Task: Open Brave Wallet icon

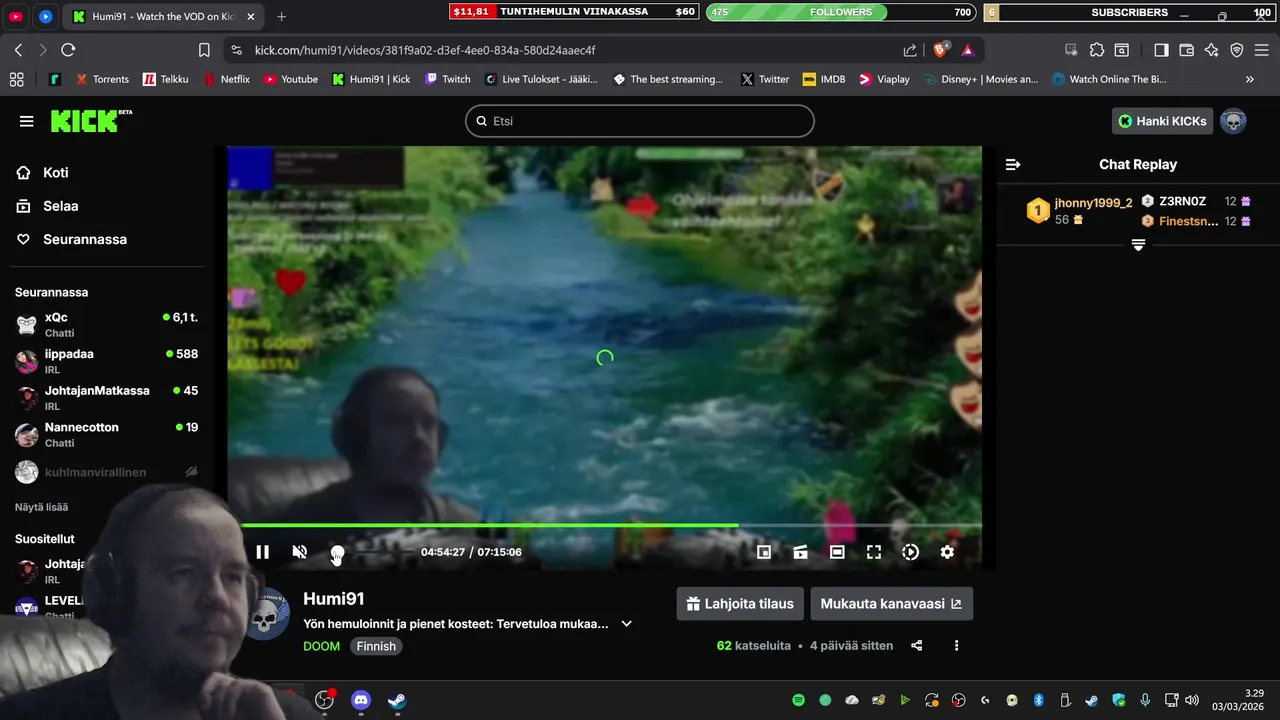Action: [x=1187, y=50]
